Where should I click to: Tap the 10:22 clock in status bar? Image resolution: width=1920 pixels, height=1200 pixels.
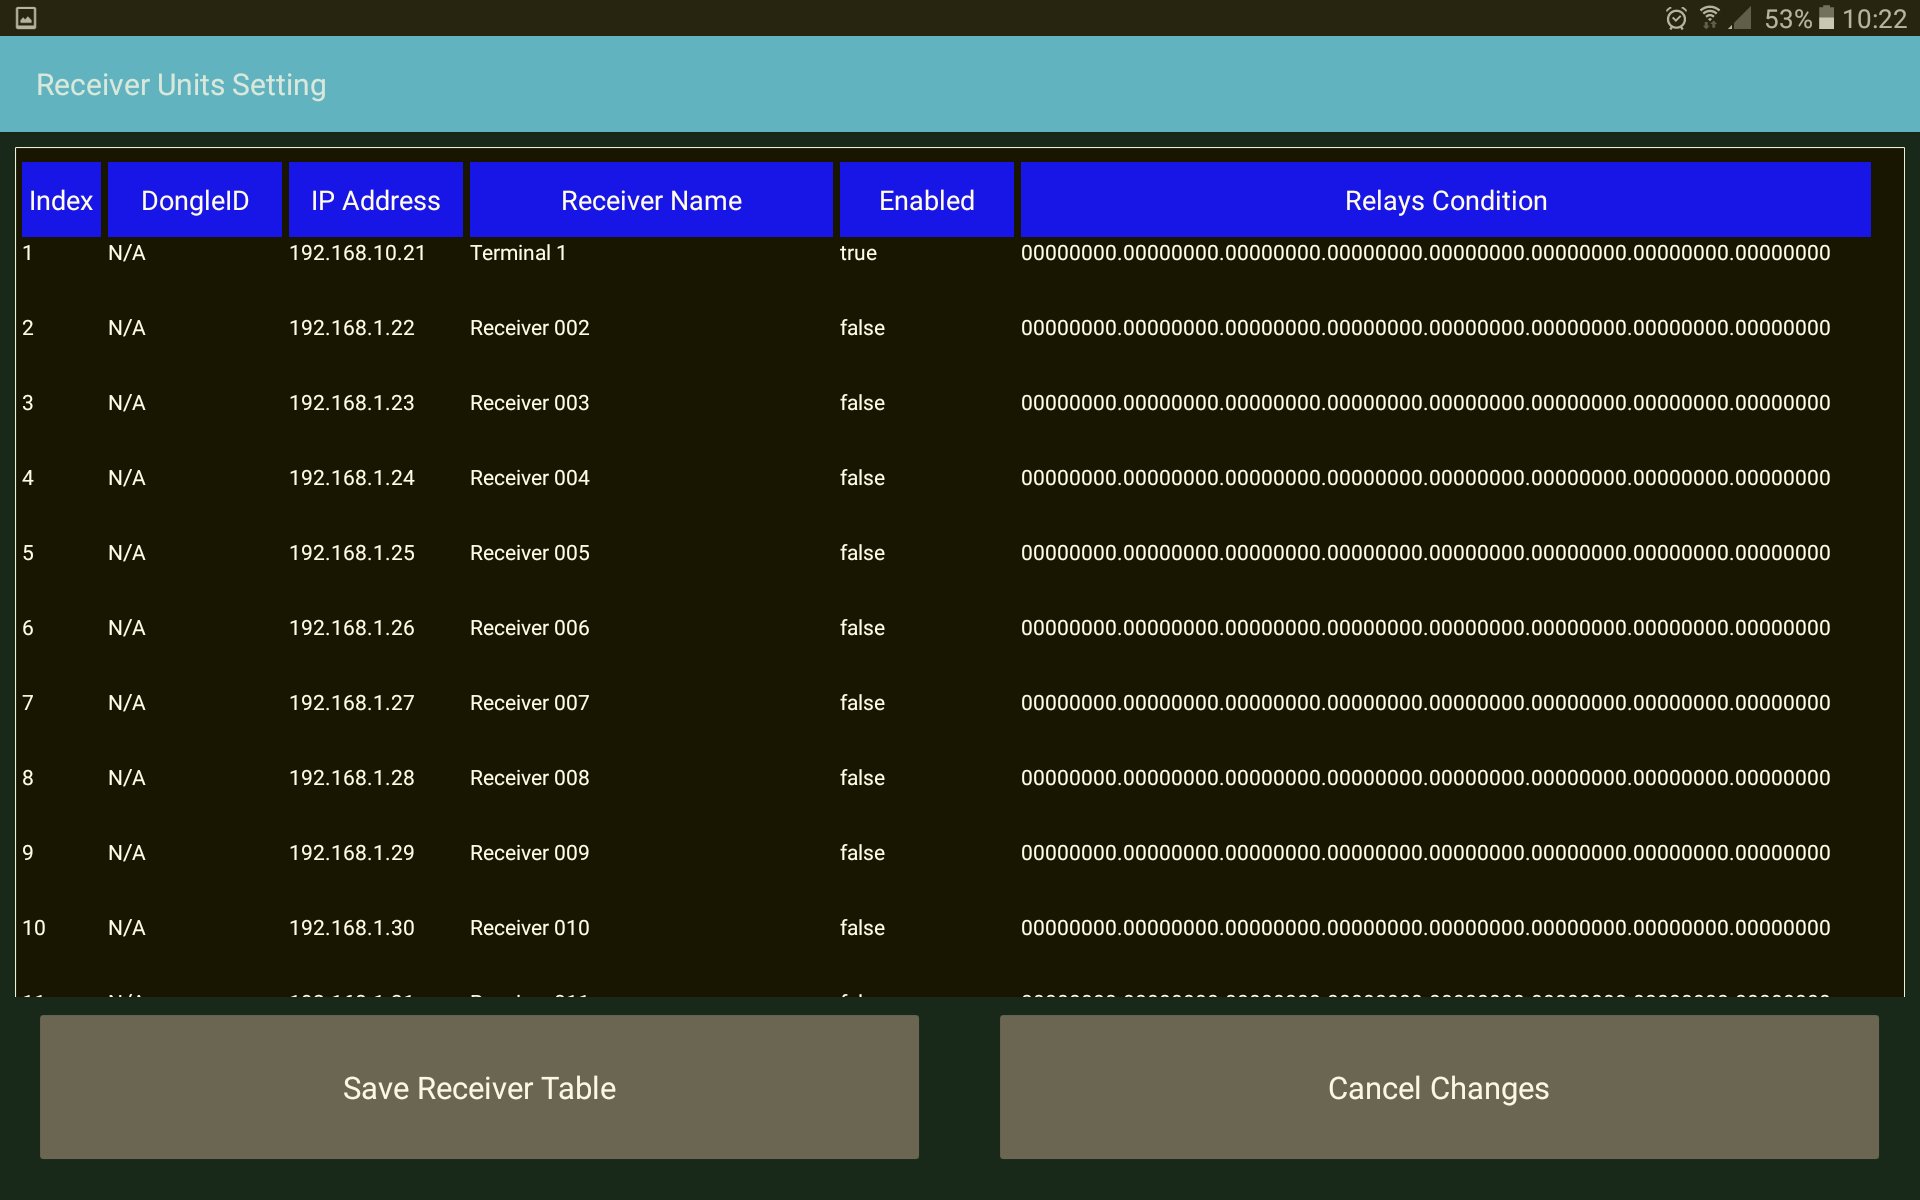tap(1874, 19)
